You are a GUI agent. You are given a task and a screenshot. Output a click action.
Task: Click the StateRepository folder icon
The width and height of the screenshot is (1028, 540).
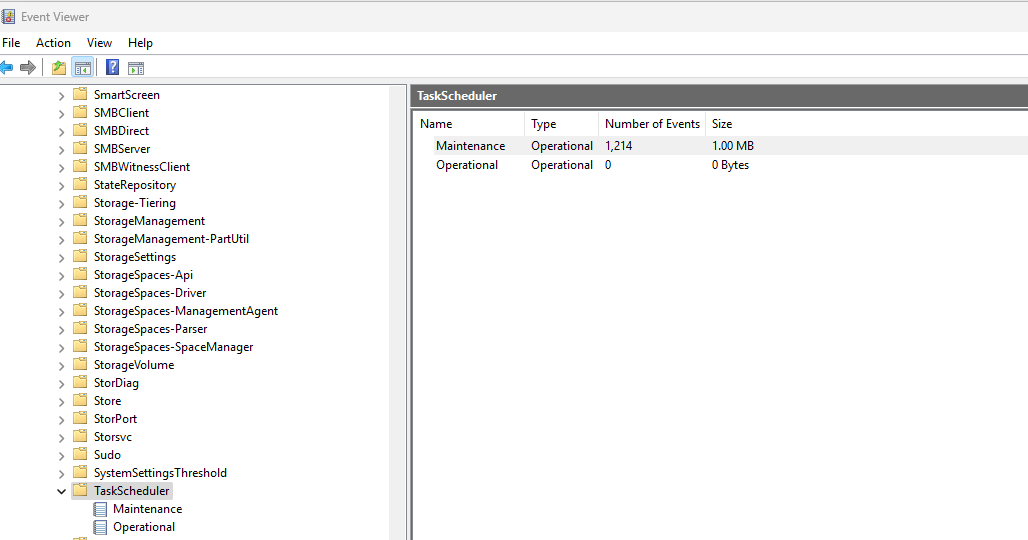[80, 184]
